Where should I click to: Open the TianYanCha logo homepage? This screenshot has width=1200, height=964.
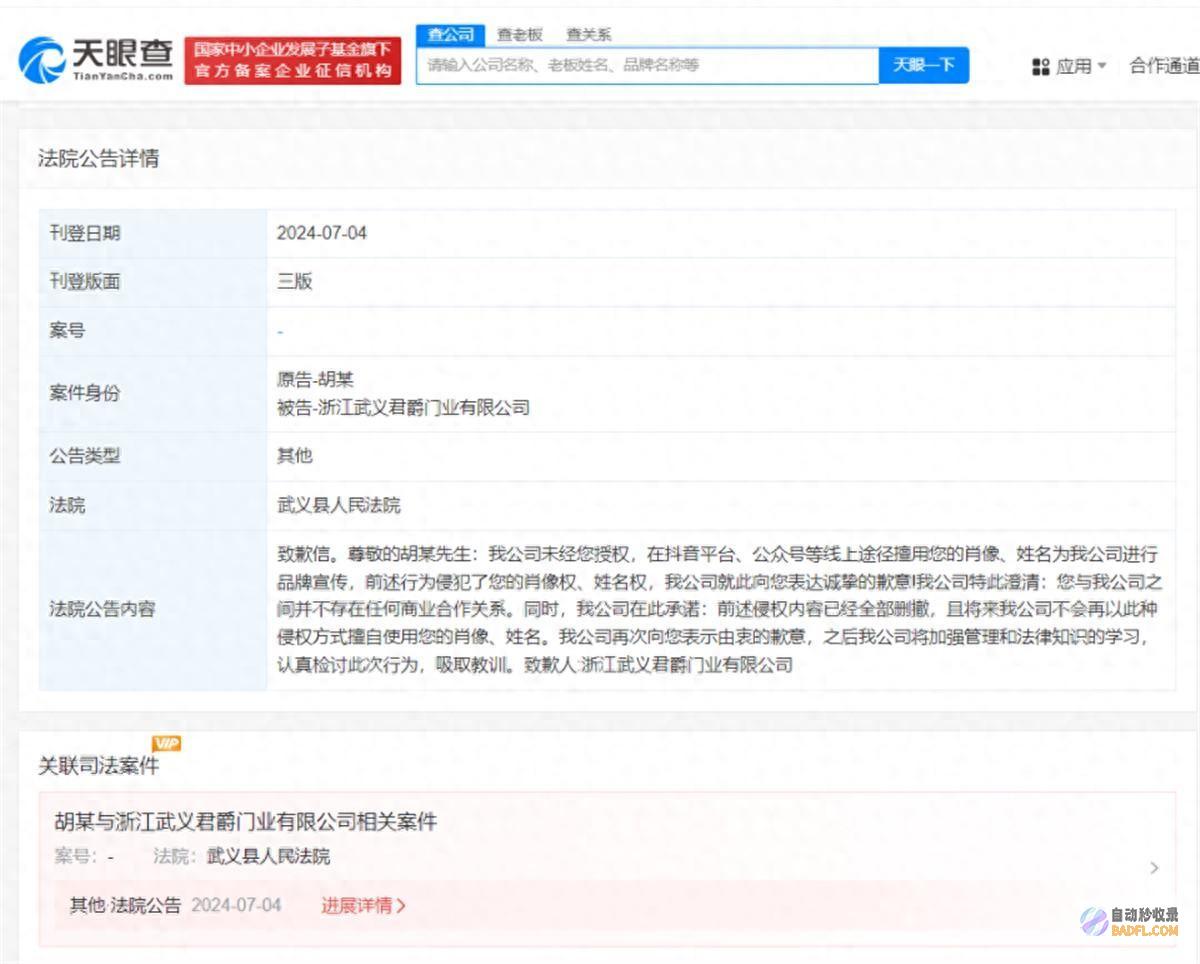(96, 59)
